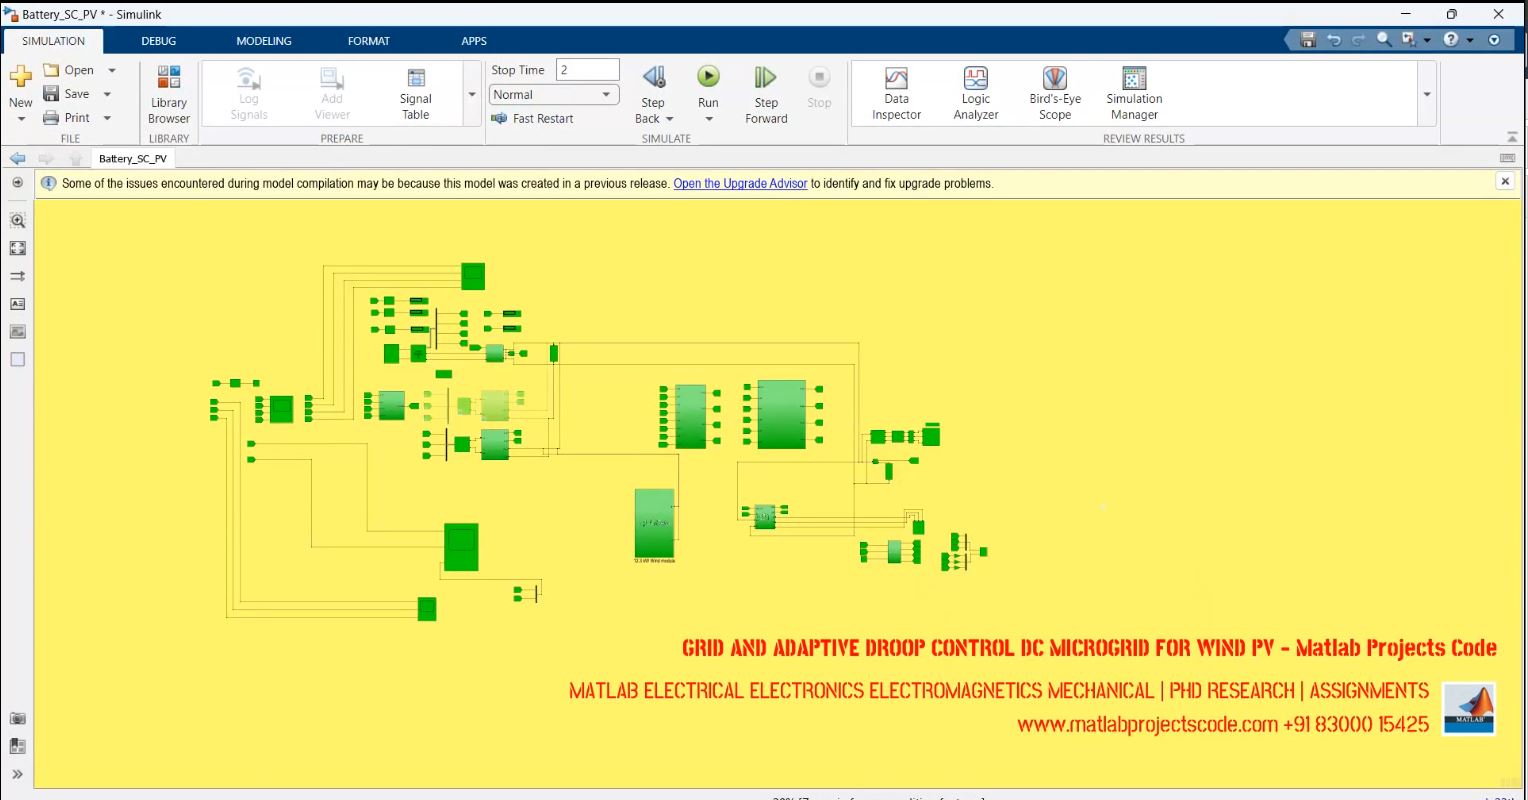Open the Simulation Manager

1133,92
